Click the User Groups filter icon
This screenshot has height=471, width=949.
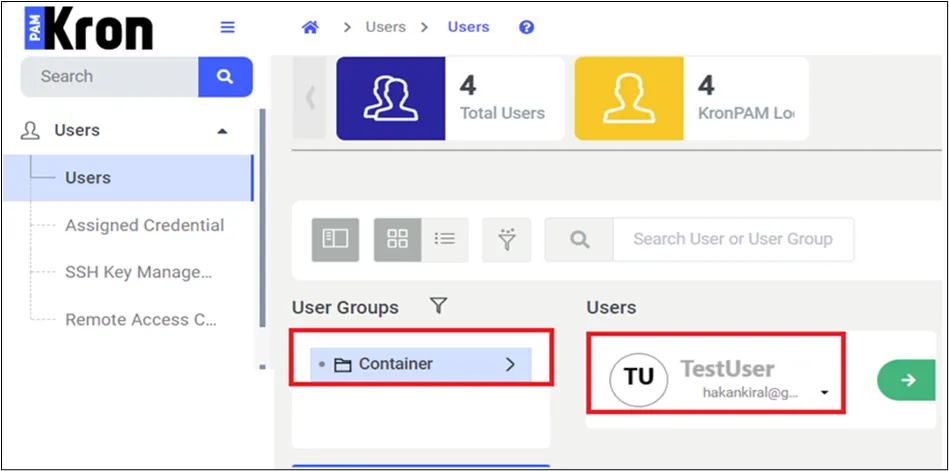tap(438, 306)
